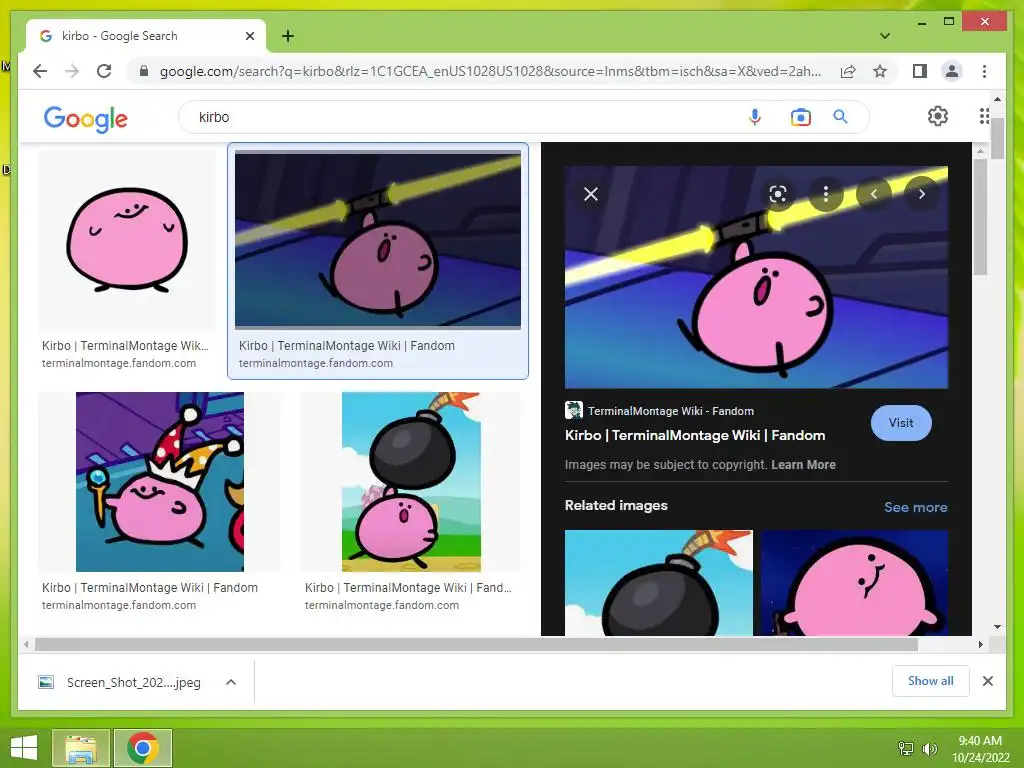Image resolution: width=1024 pixels, height=768 pixels.
Task: Click the horizontal page scrollbar
Action: click(477, 645)
